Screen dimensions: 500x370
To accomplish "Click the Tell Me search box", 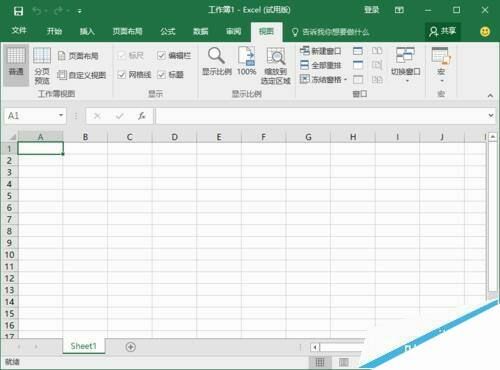I will [x=331, y=32].
